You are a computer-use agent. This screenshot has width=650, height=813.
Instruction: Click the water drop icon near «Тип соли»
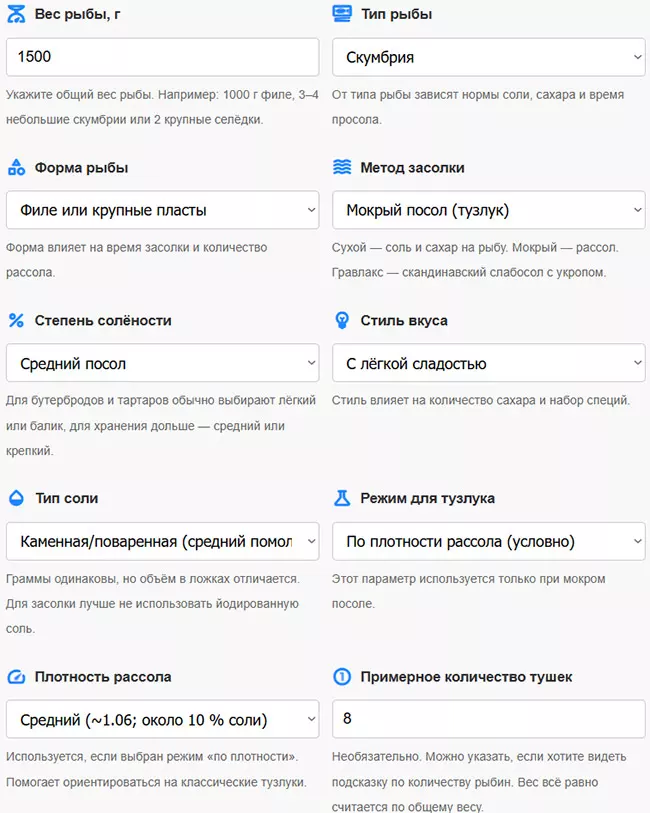18,498
